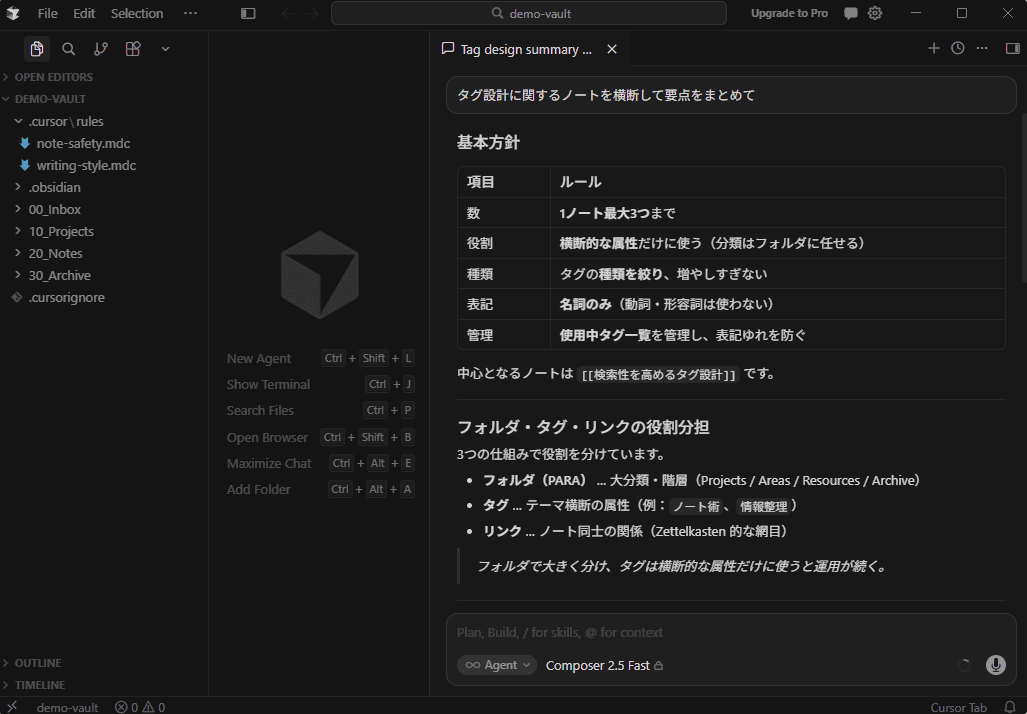Expand the additional views chevron
This screenshot has height=714, width=1027.
[165, 49]
